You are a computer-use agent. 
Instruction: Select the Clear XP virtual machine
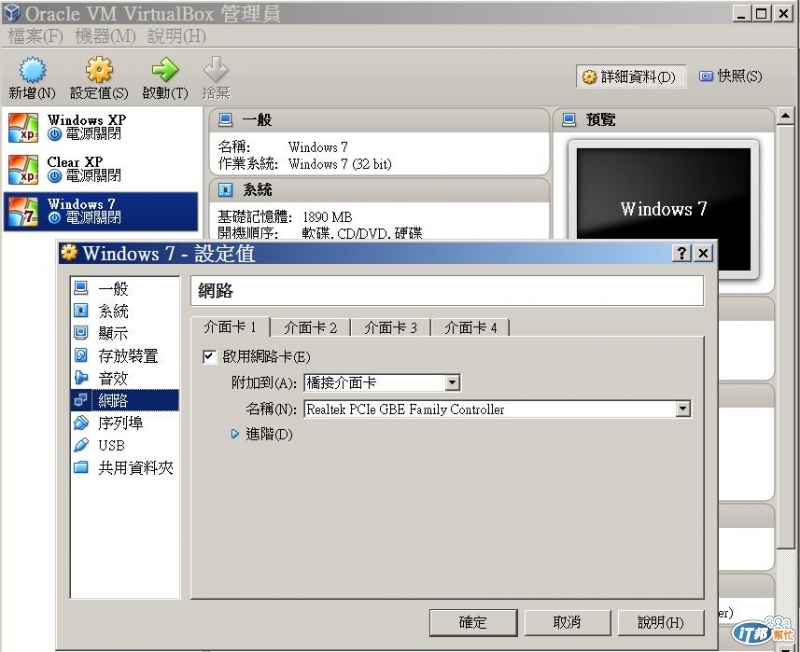click(101, 169)
